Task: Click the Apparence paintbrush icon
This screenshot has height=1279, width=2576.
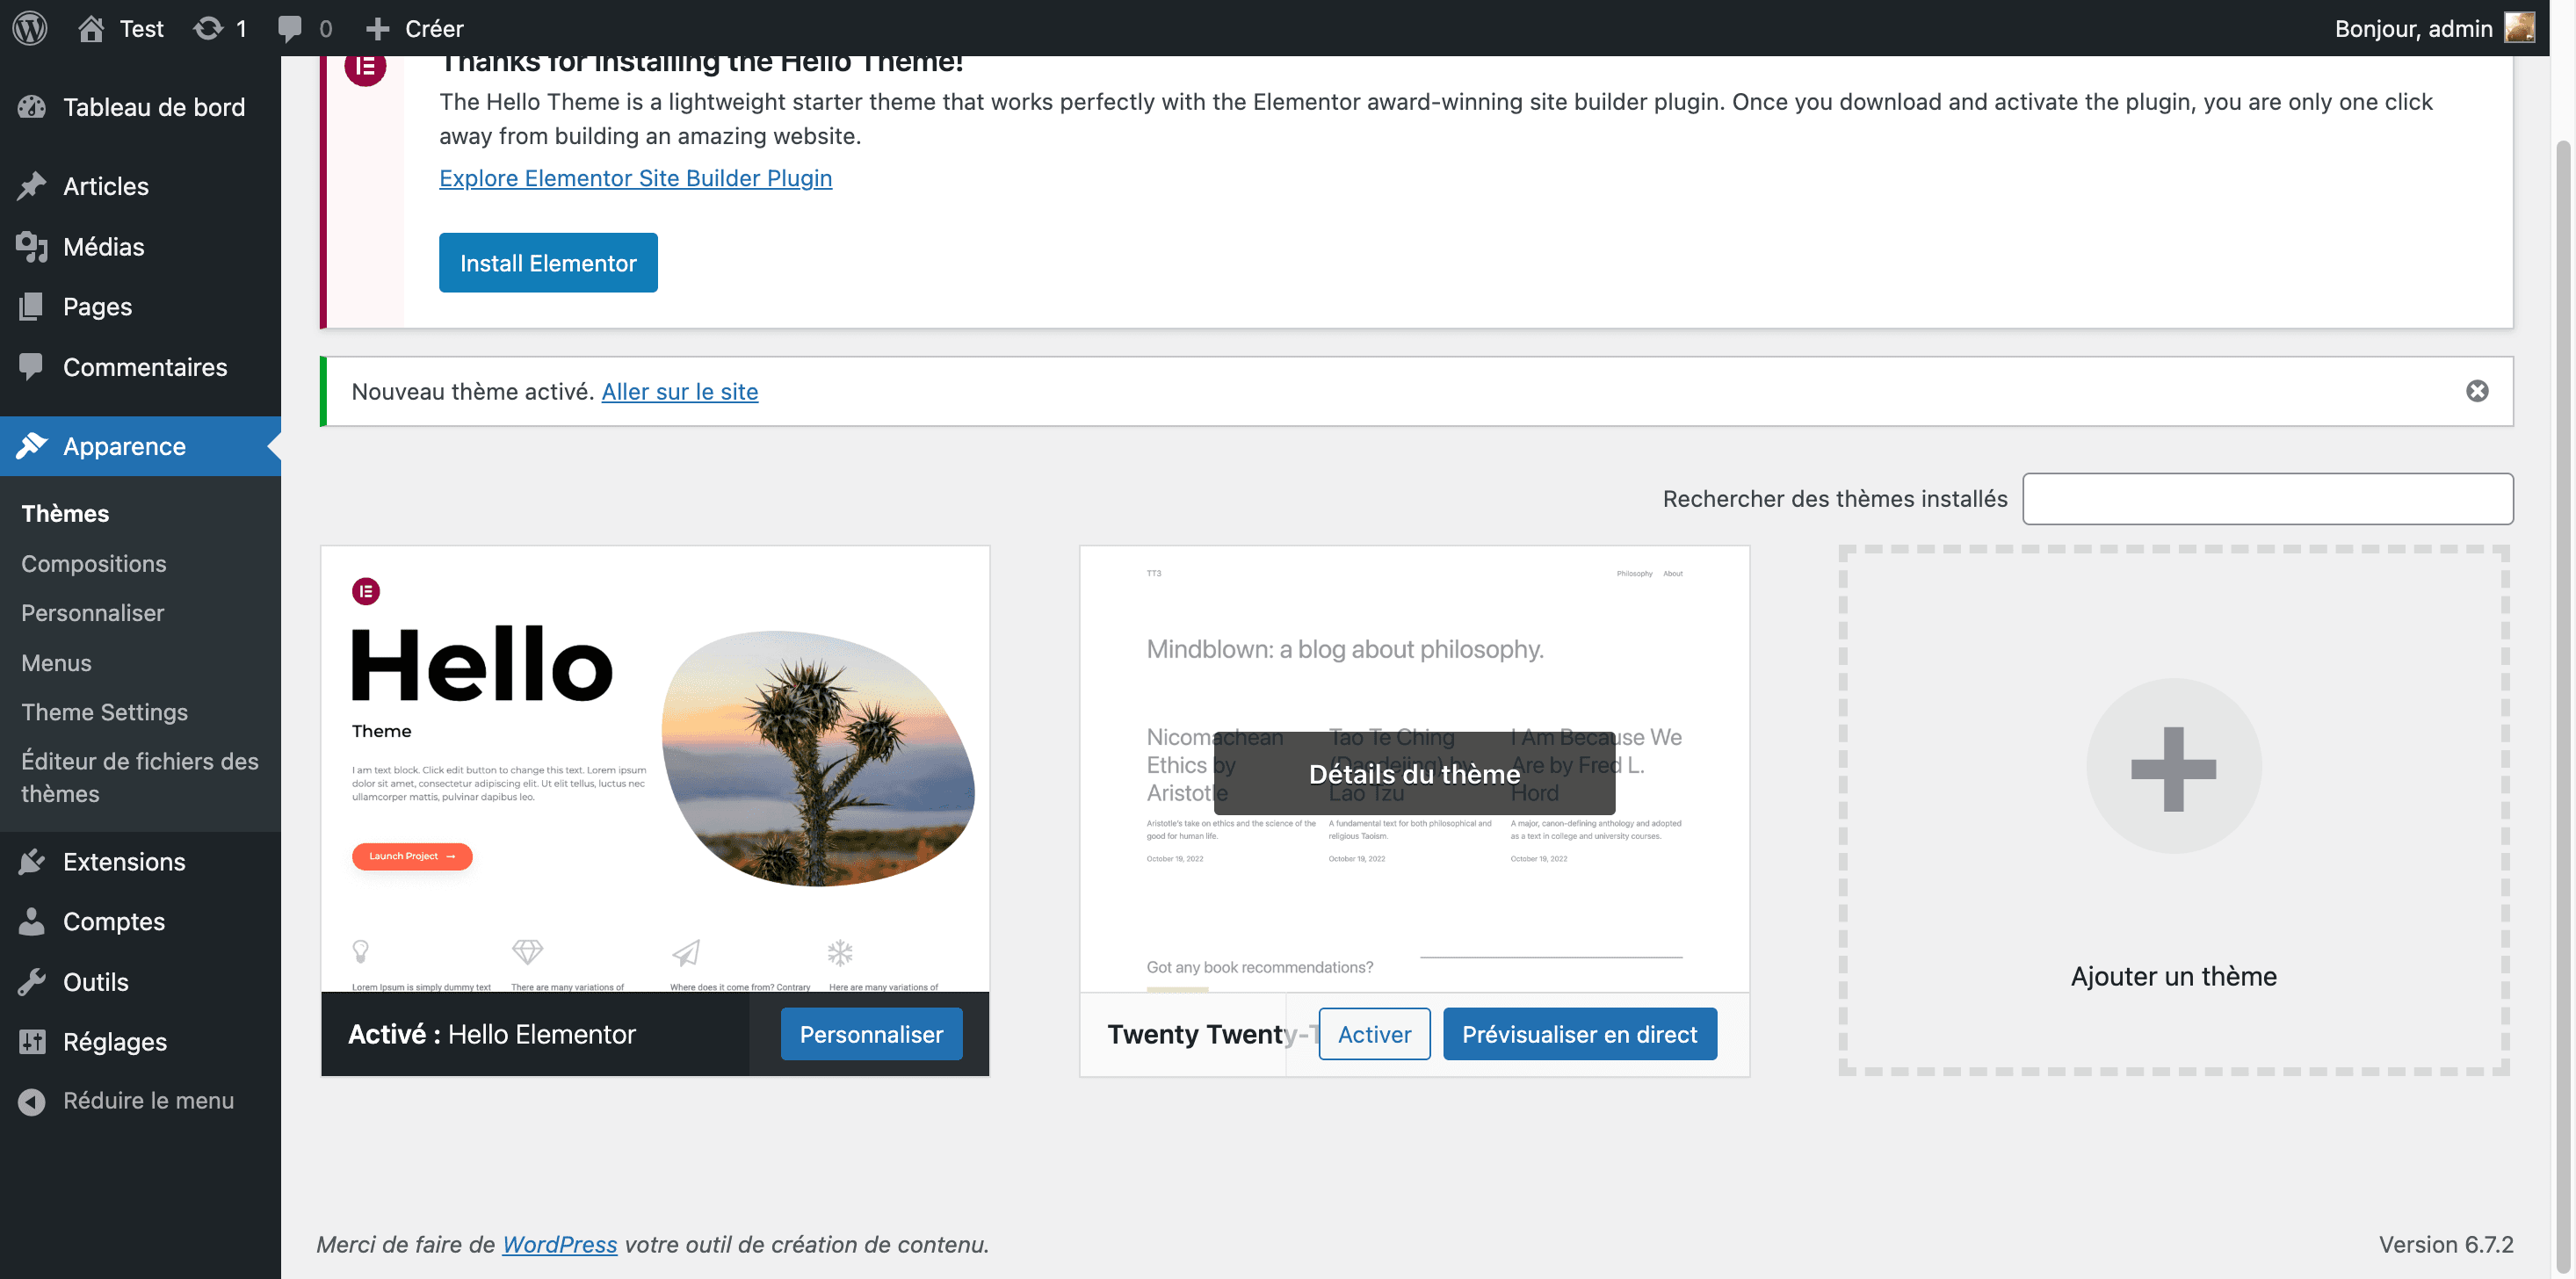Action: (32, 446)
